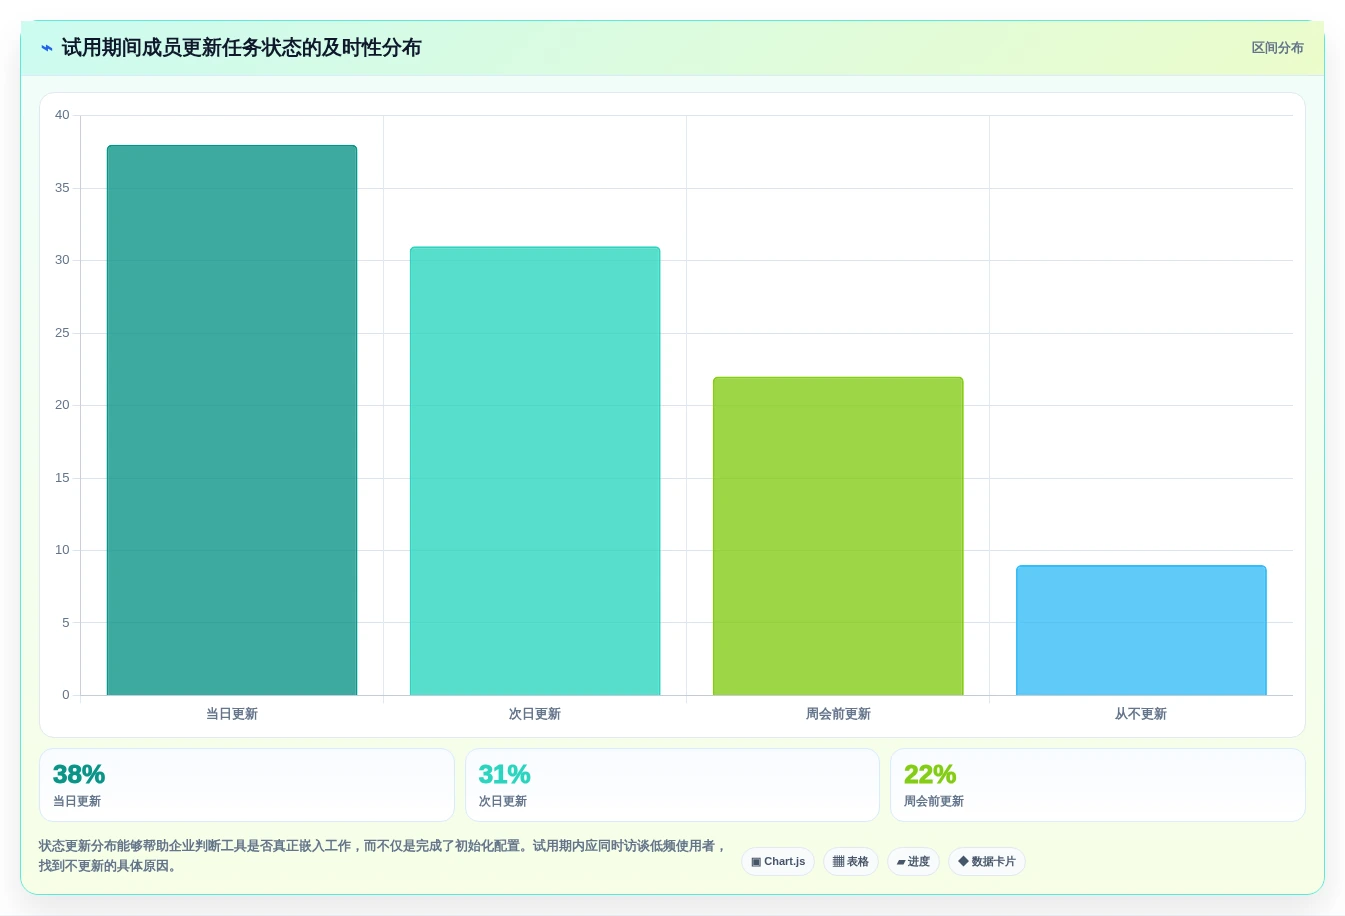The image size is (1345, 916).
Task: Click the y-axis value 5
Action: click(66, 623)
